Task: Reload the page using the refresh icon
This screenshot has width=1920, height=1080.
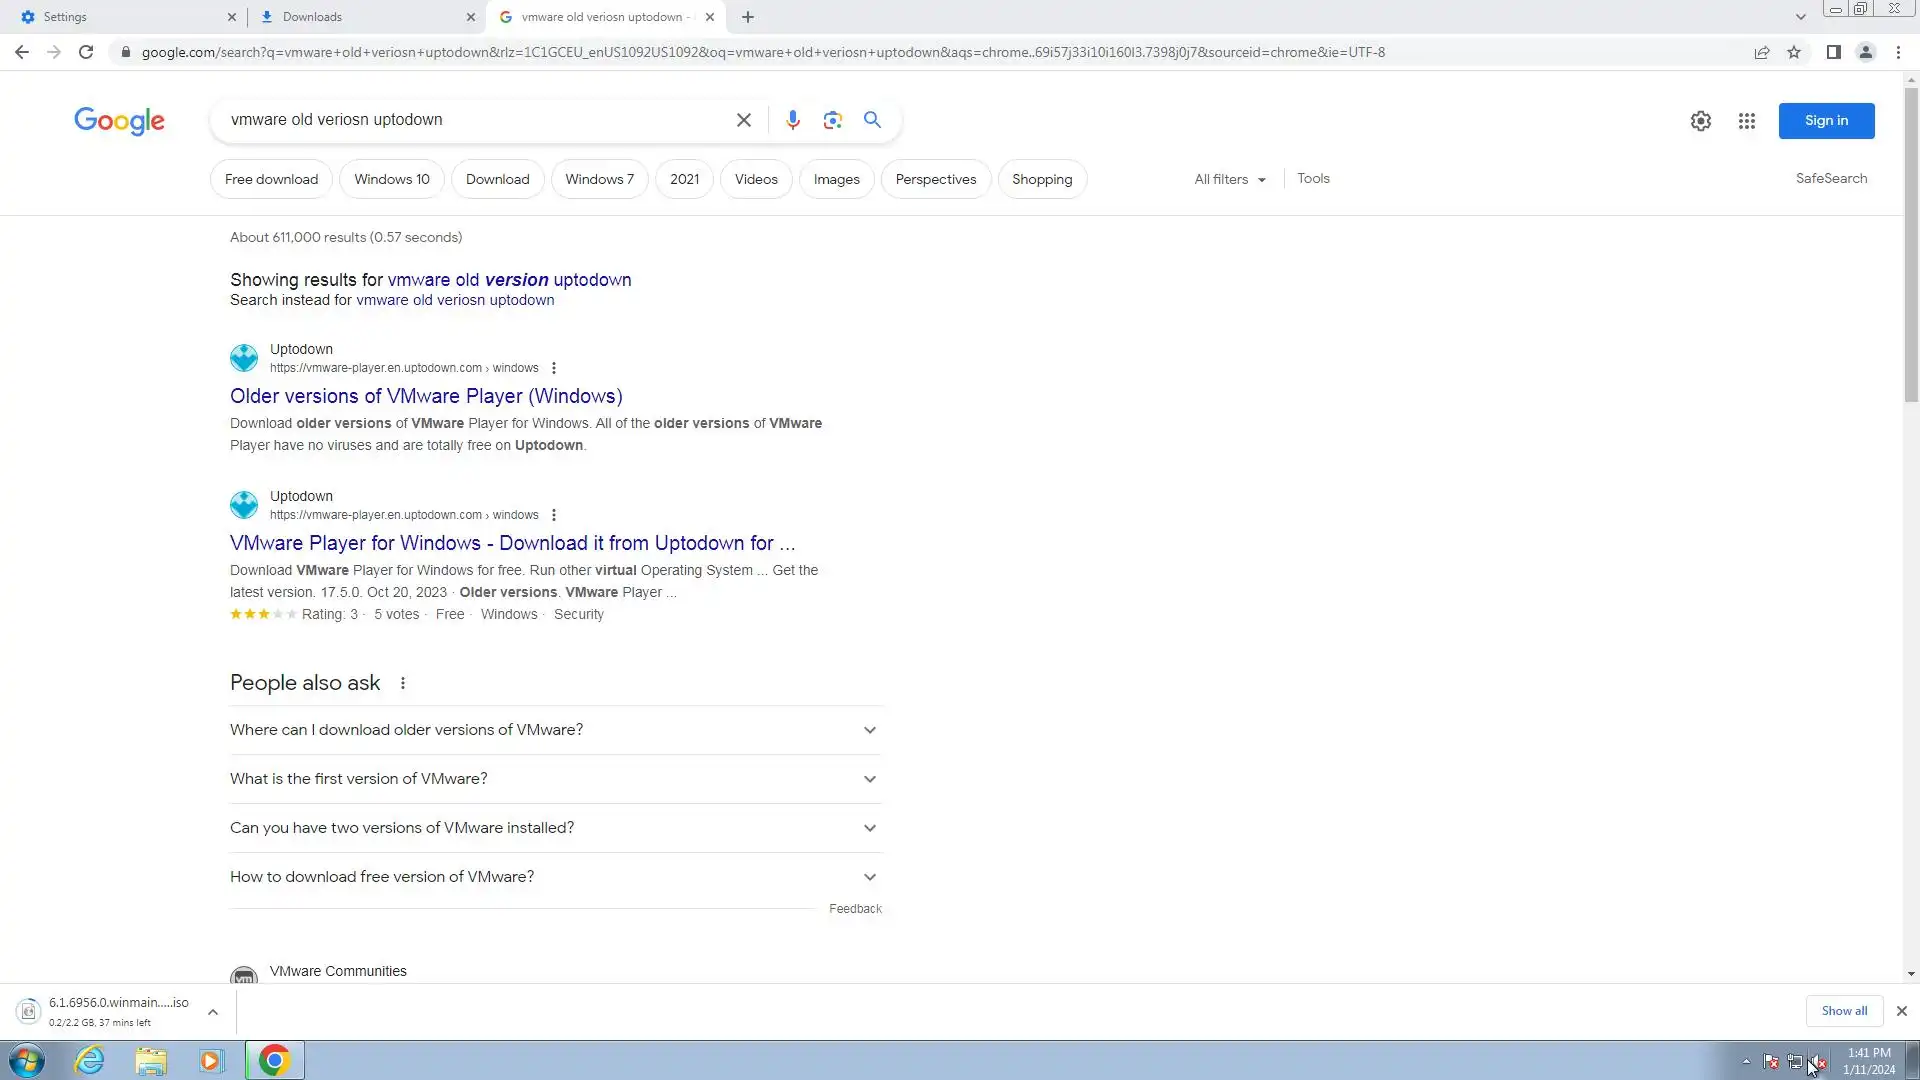Action: pyautogui.click(x=86, y=52)
